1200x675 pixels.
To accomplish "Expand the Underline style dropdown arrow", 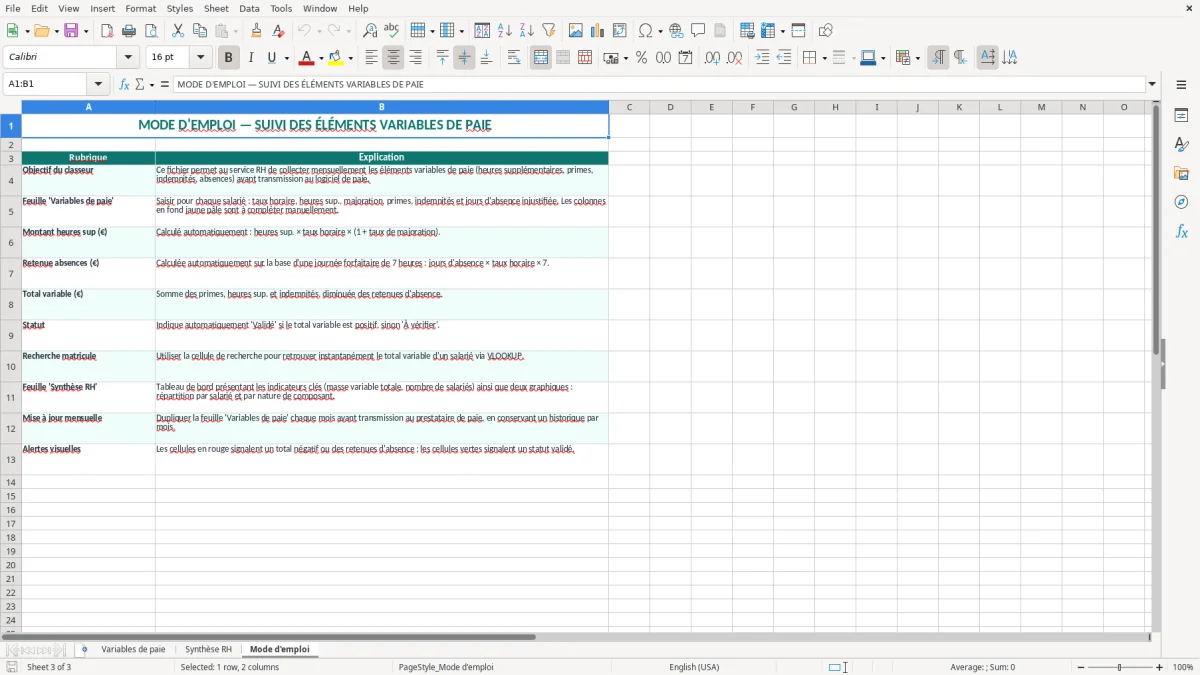I will [286, 58].
